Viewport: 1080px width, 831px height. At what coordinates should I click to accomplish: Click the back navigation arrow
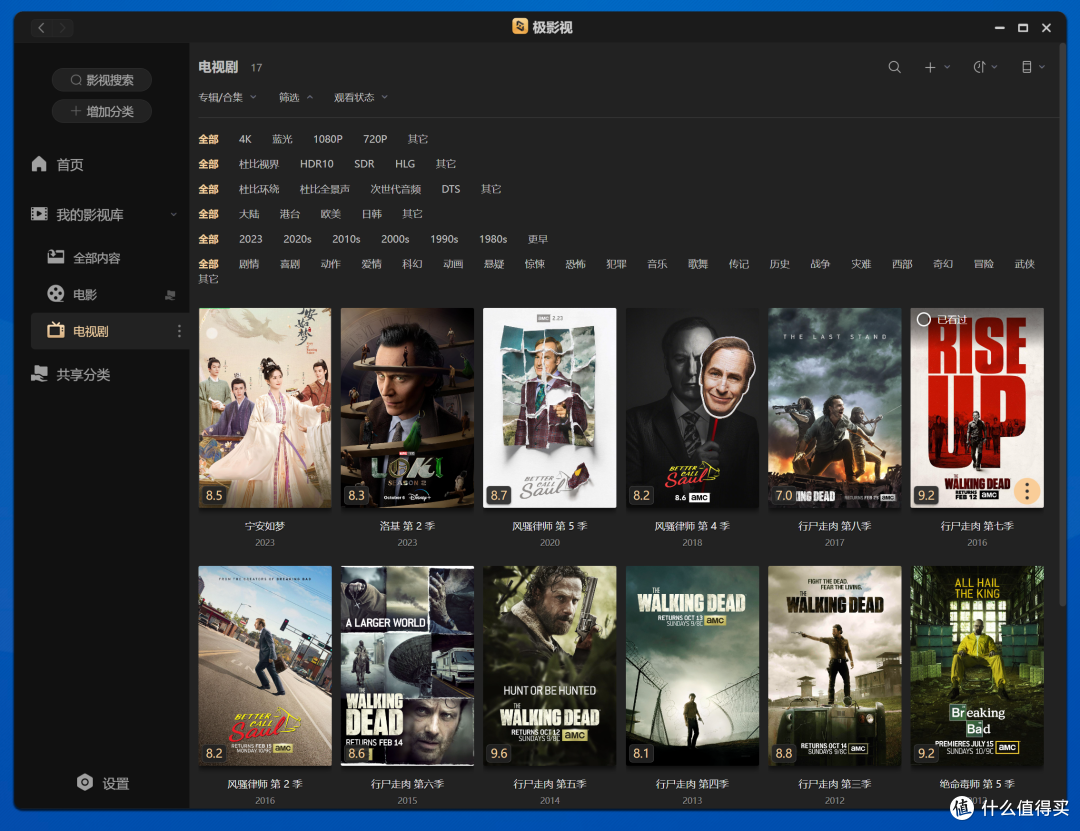pyautogui.click(x=41, y=28)
